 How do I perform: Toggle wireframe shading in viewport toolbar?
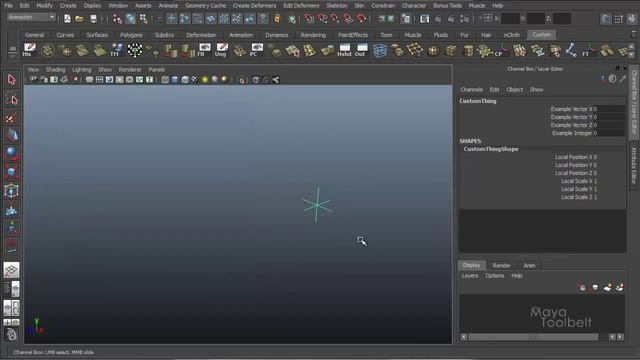(x=165, y=80)
